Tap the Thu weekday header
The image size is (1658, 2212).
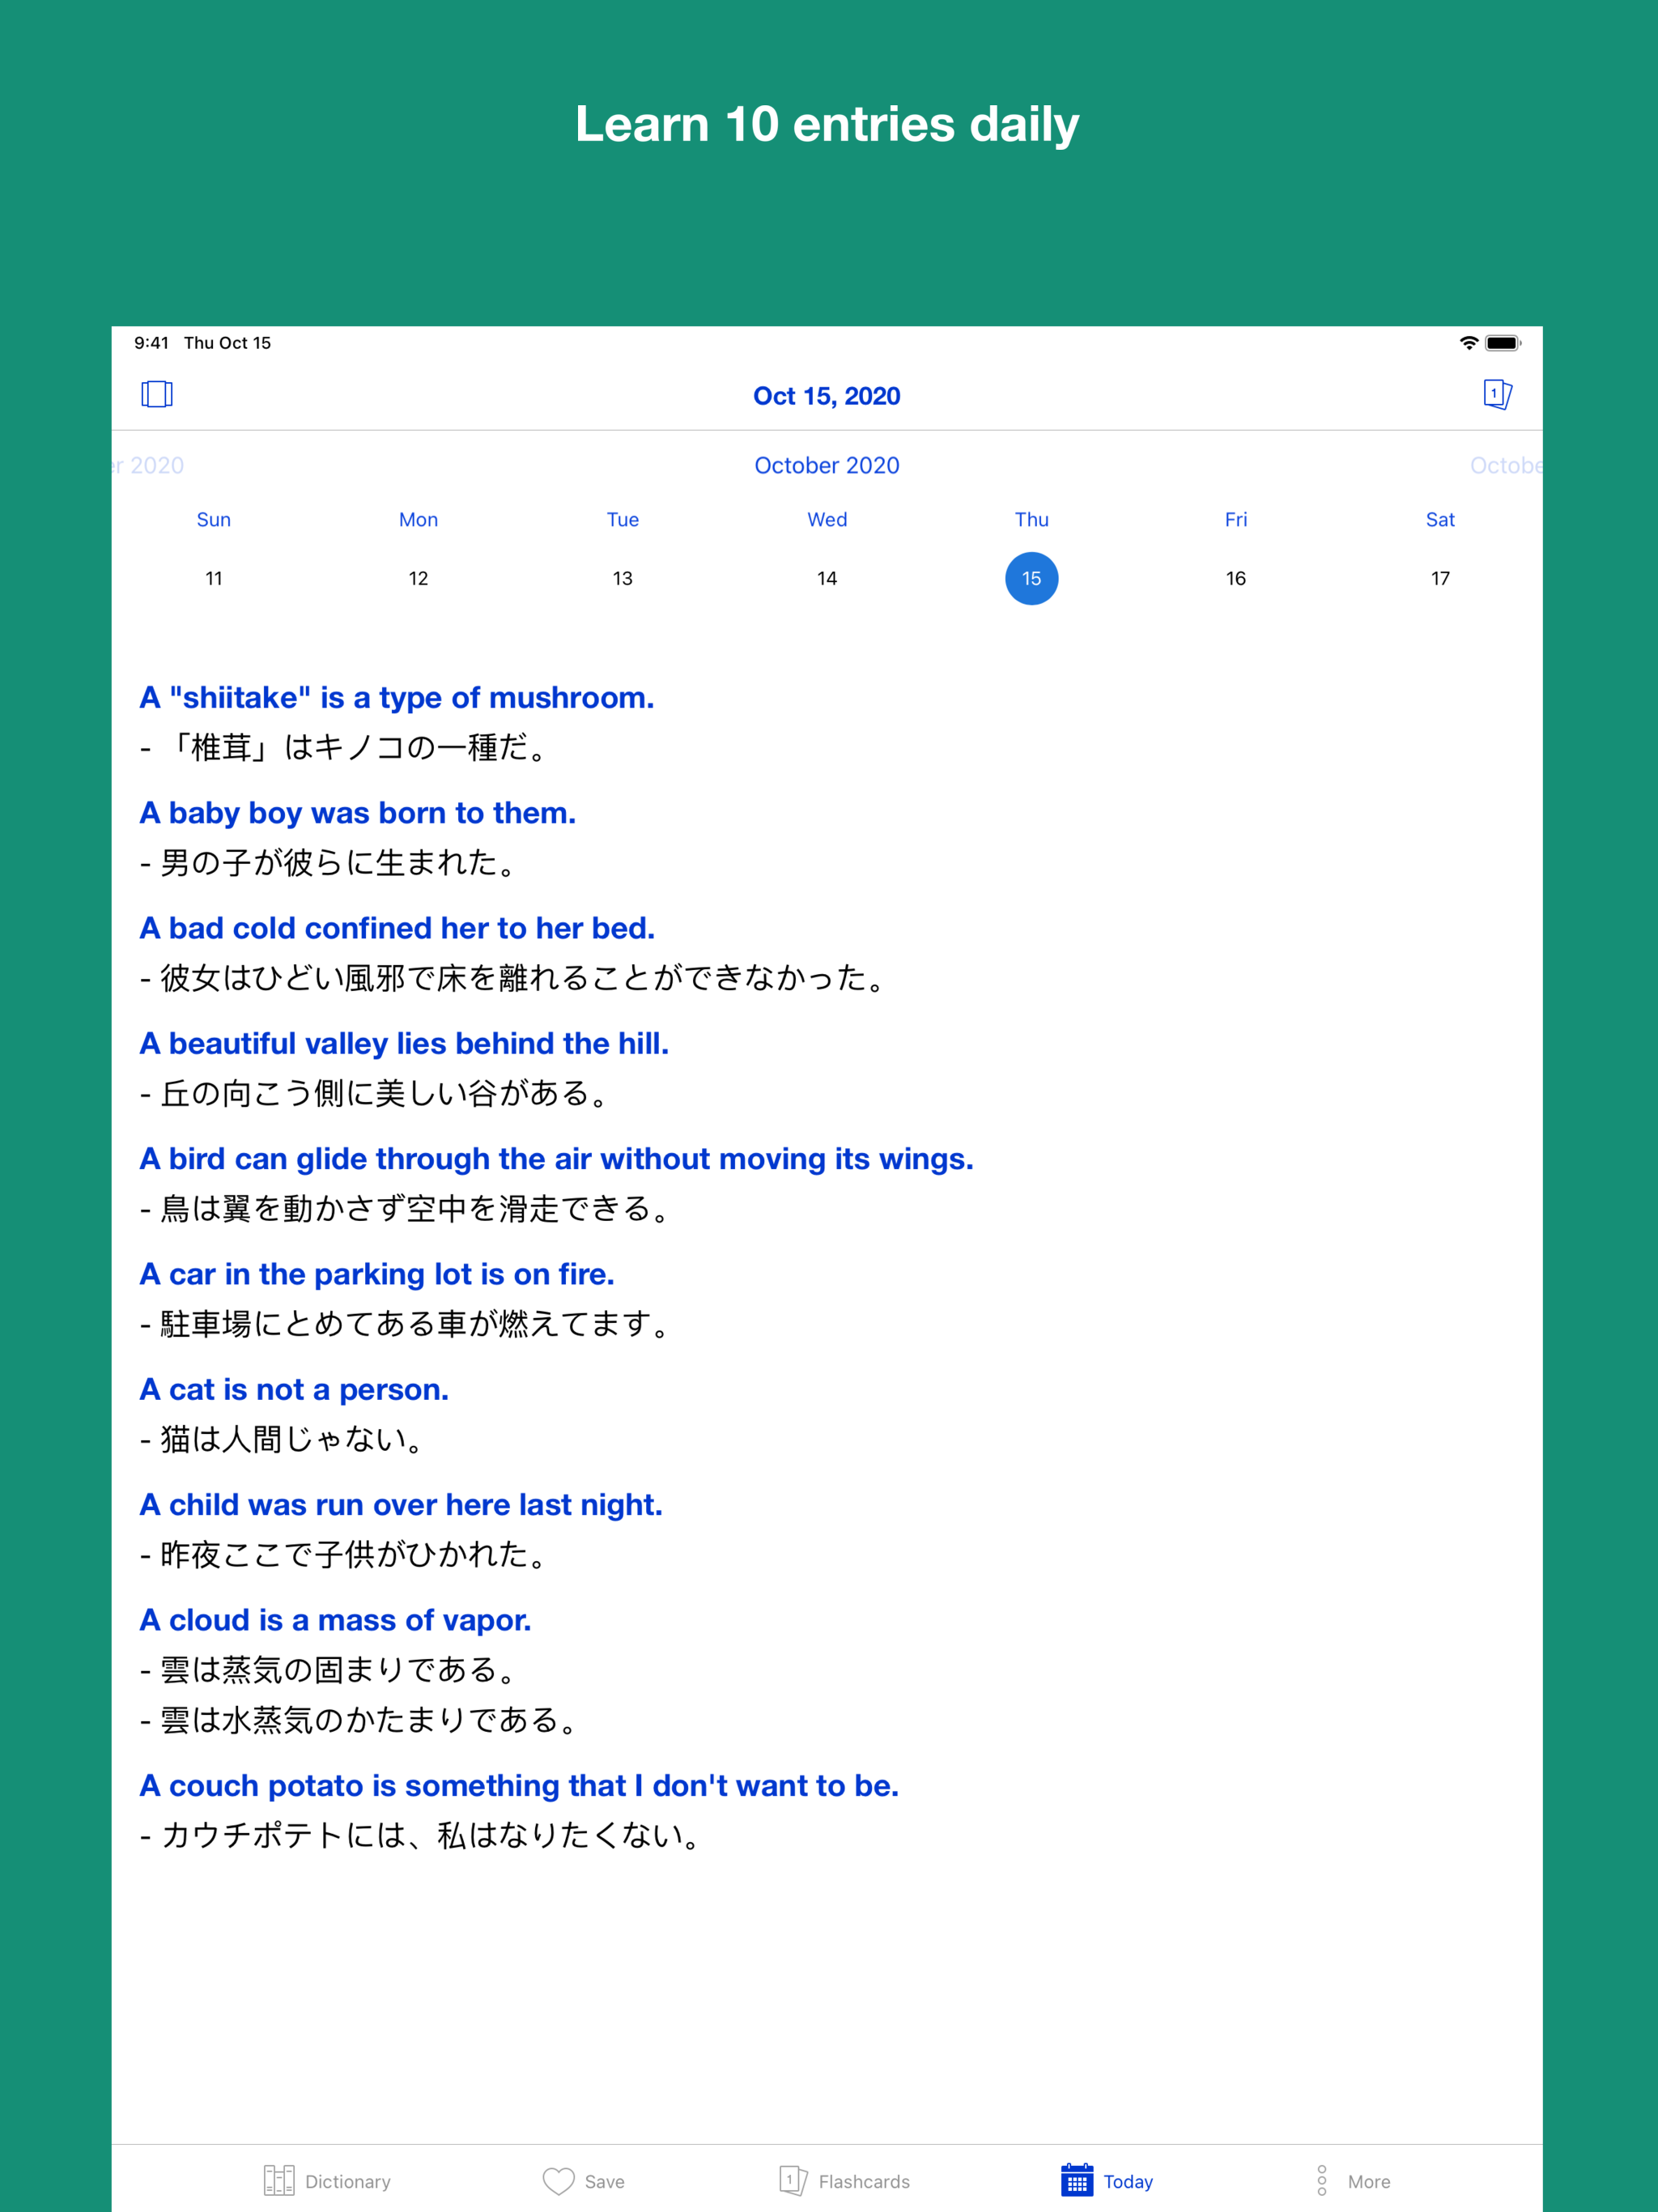(x=1032, y=519)
